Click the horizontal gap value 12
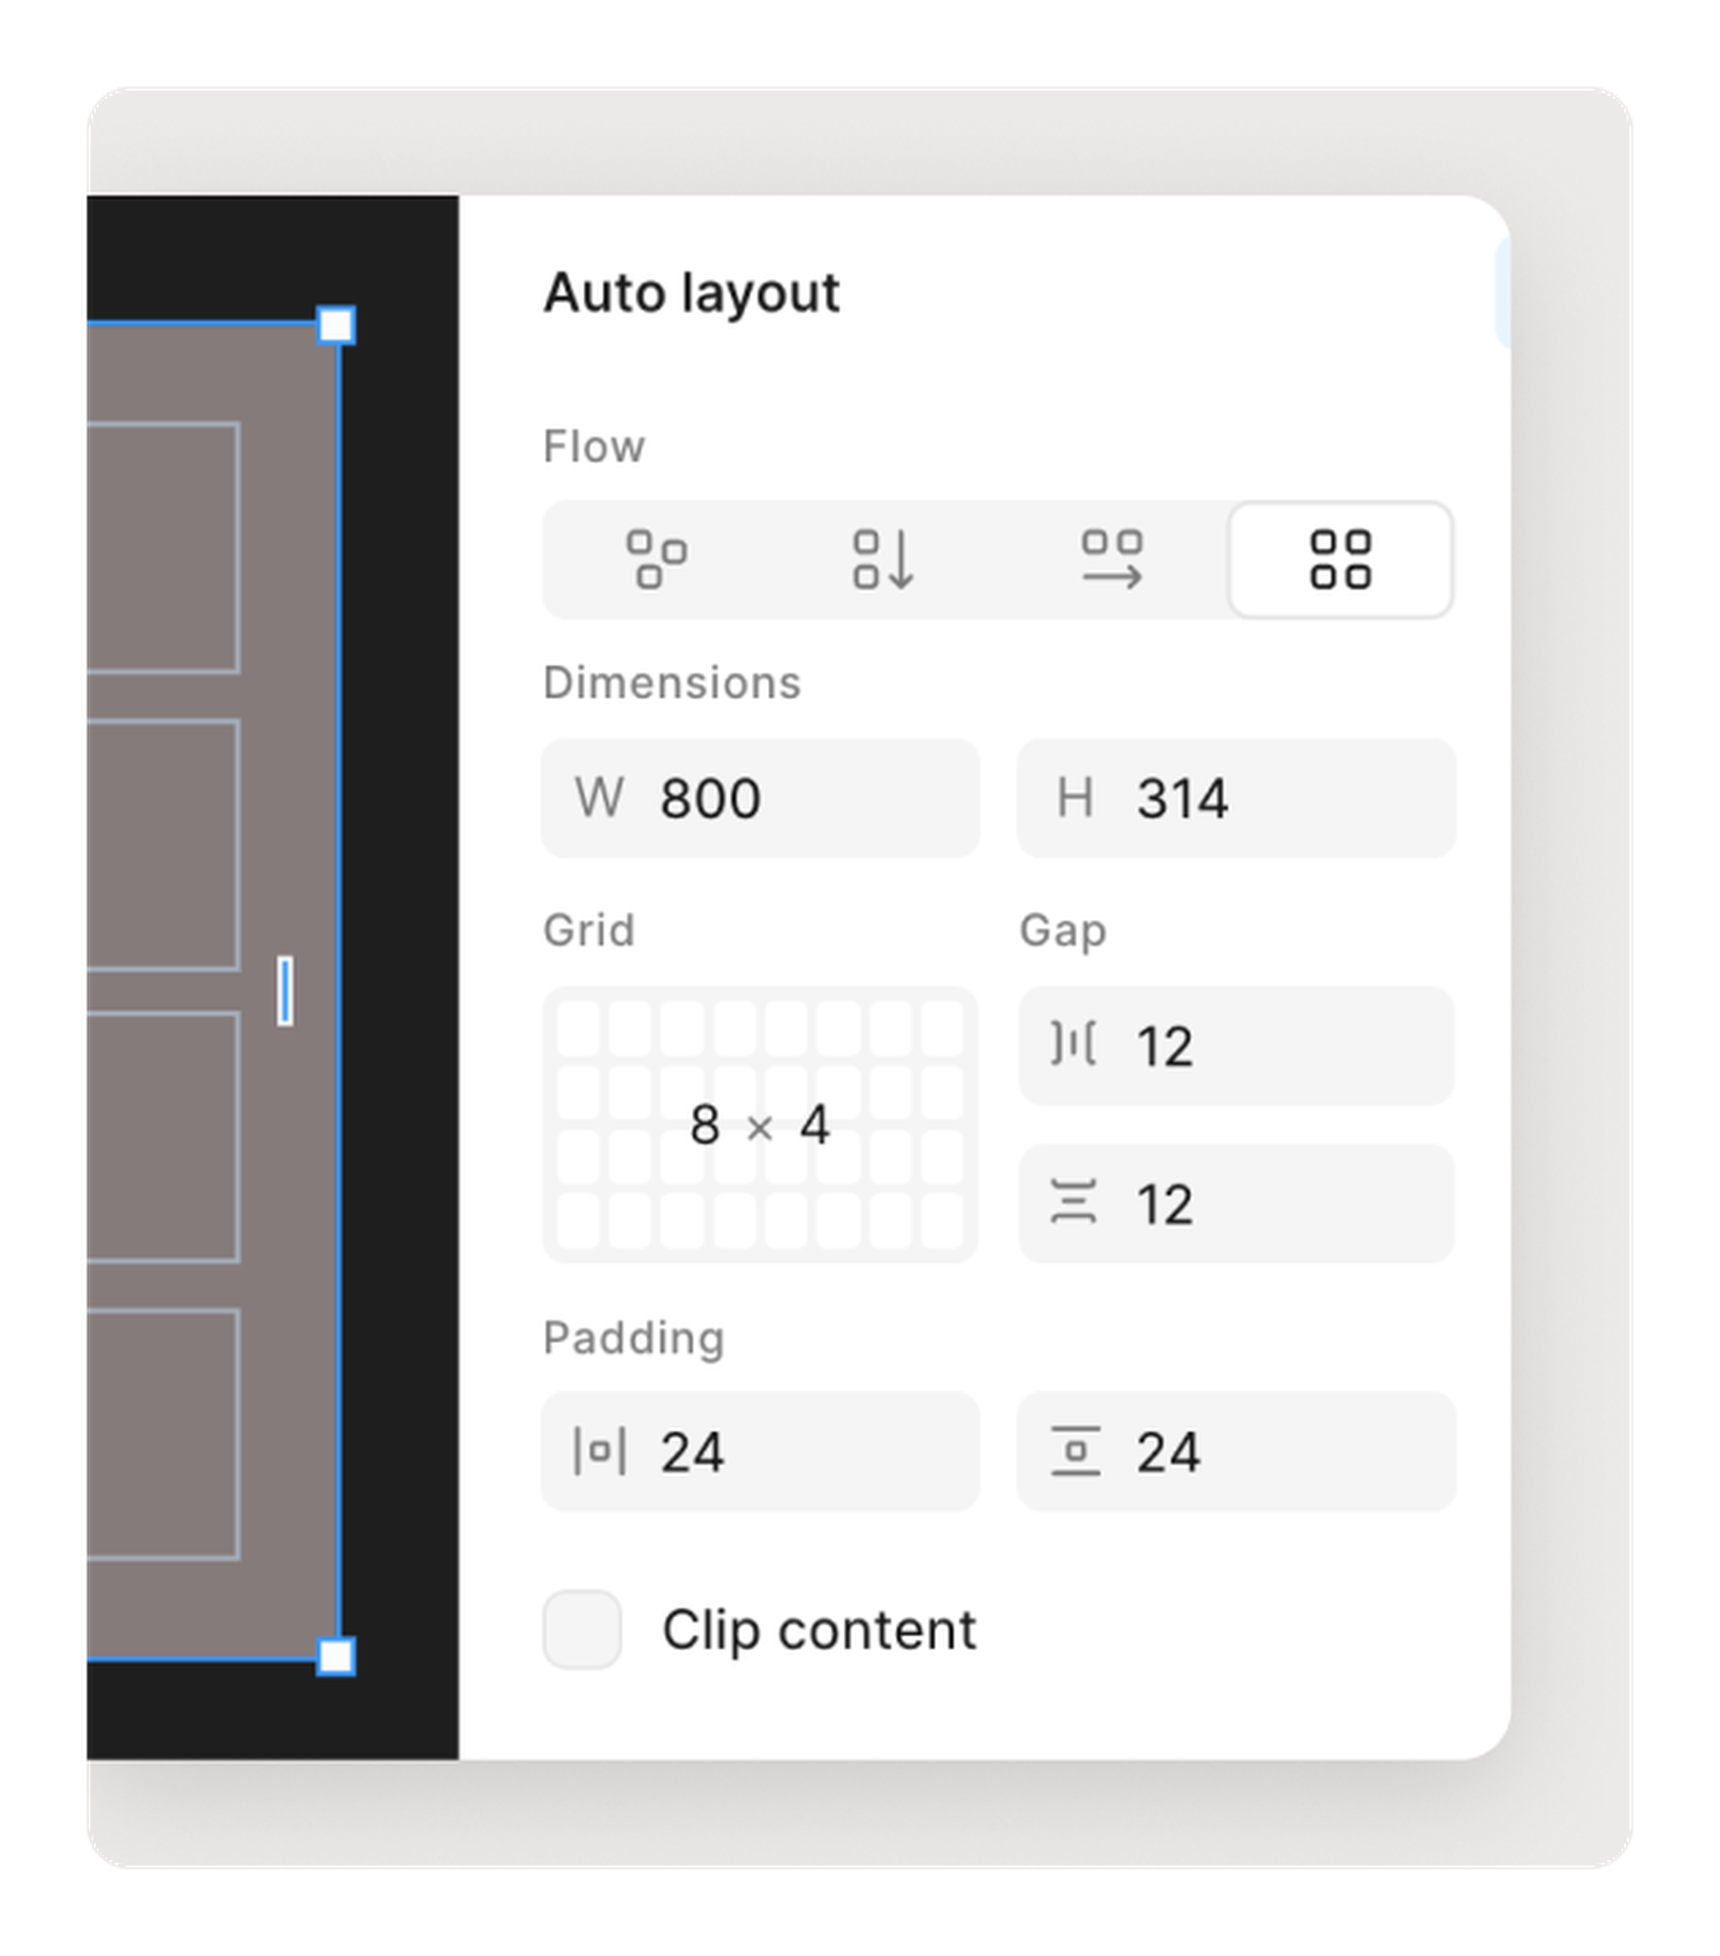1720x1956 pixels. pos(1165,1044)
